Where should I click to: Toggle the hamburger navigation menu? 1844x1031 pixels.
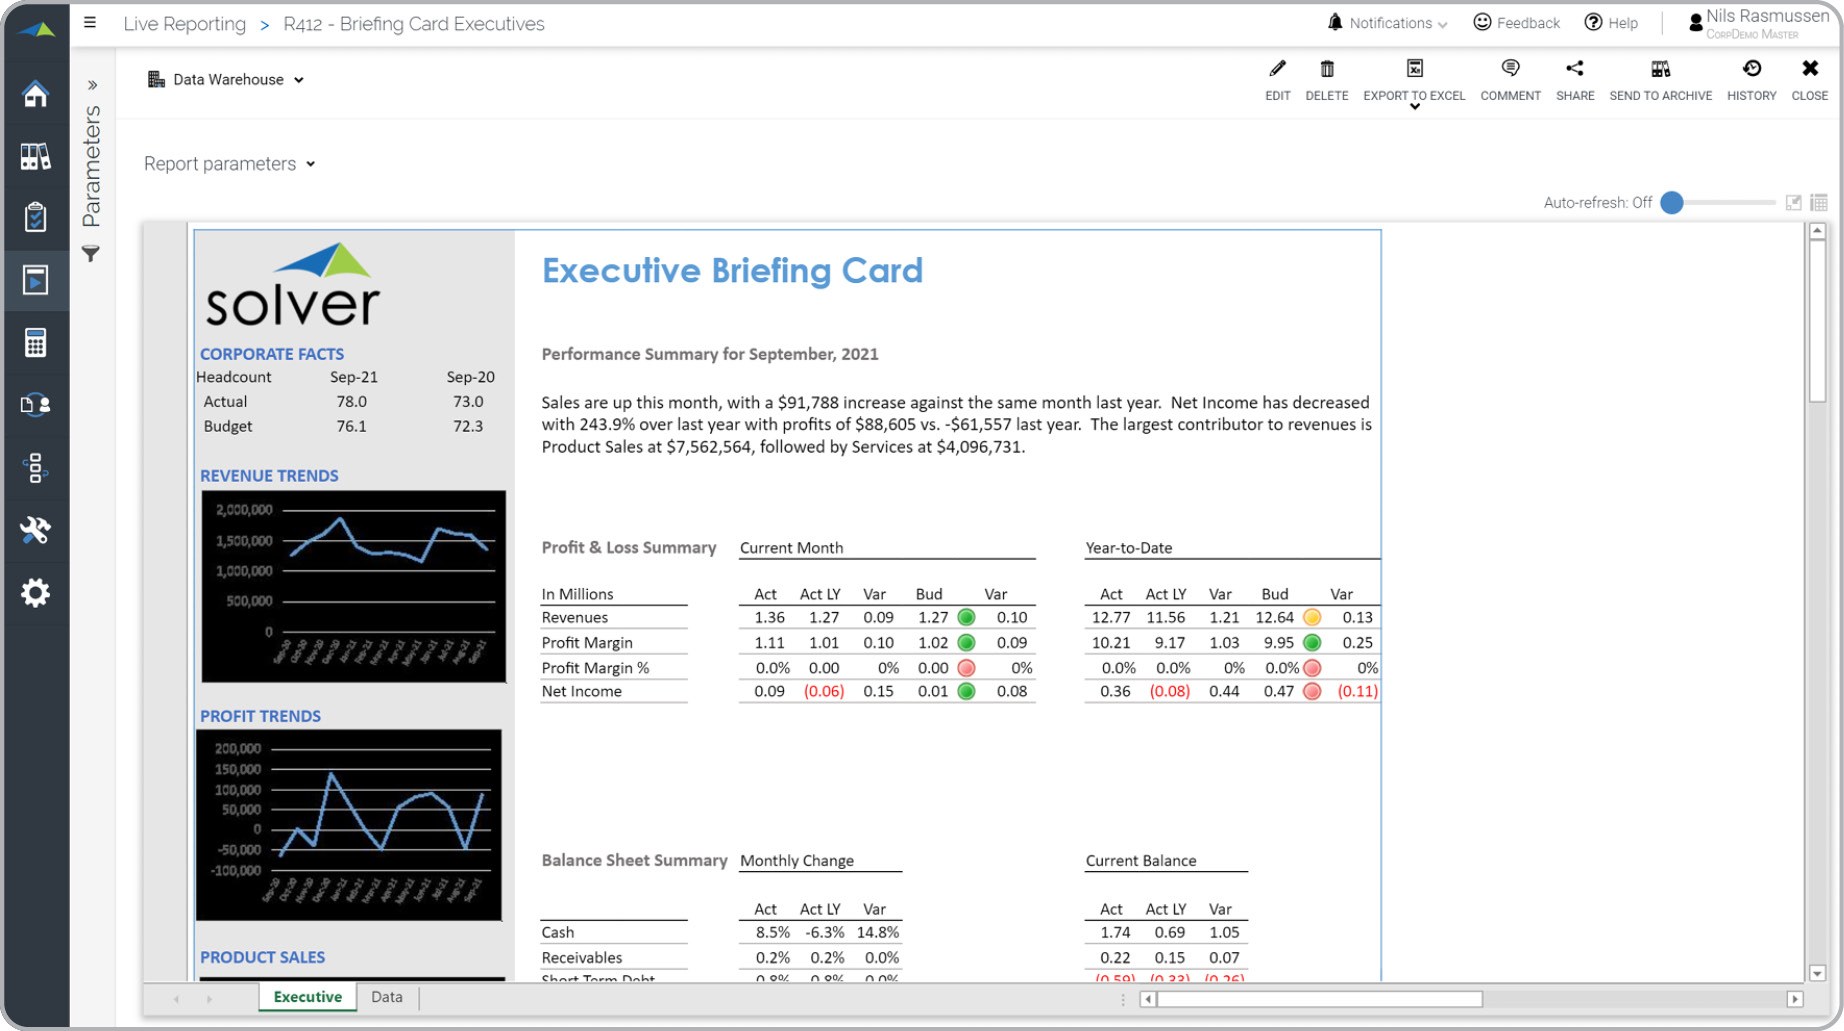pyautogui.click(x=90, y=23)
